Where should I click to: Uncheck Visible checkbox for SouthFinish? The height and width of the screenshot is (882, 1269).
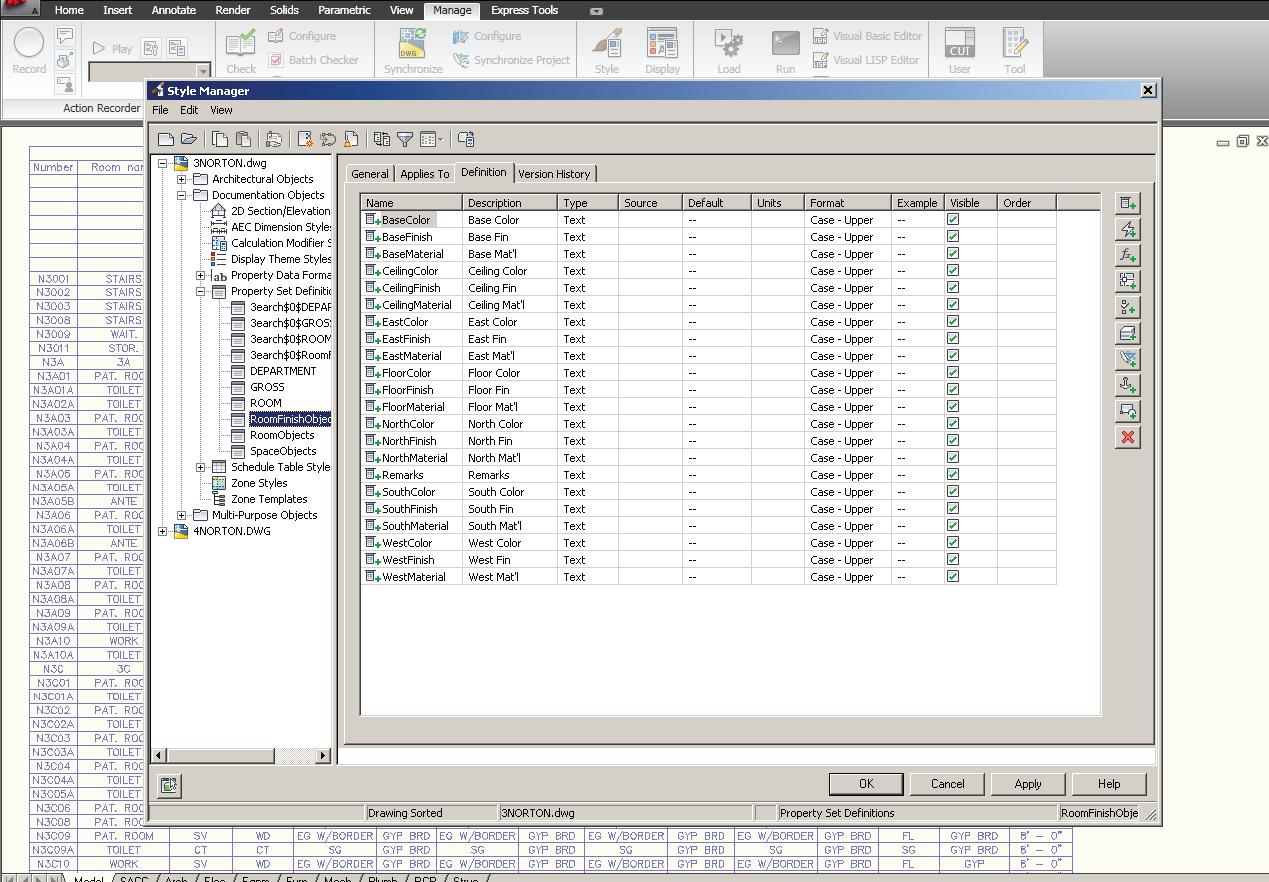pos(953,508)
